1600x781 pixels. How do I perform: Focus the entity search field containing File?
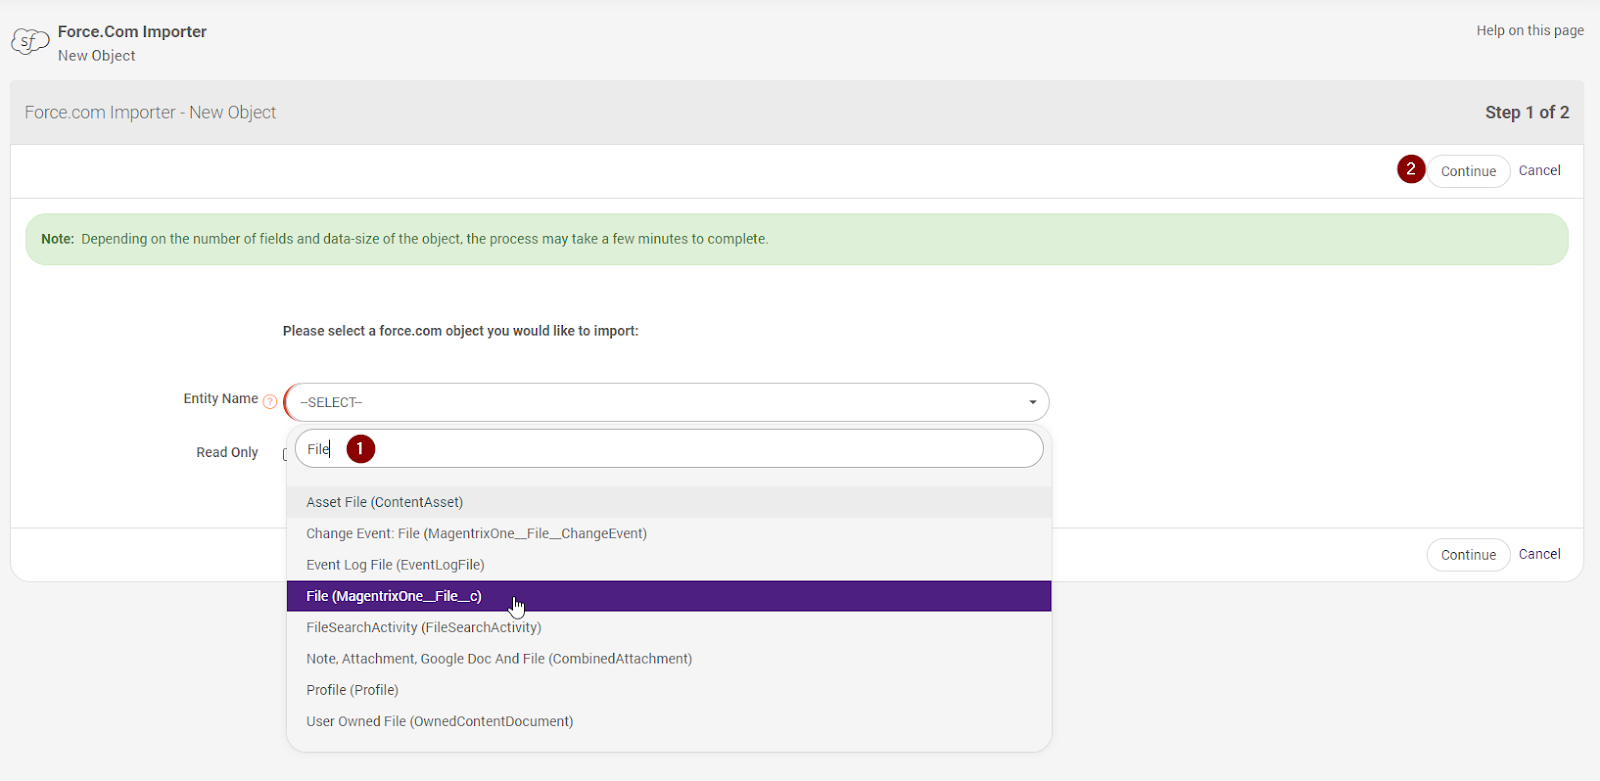(x=669, y=449)
